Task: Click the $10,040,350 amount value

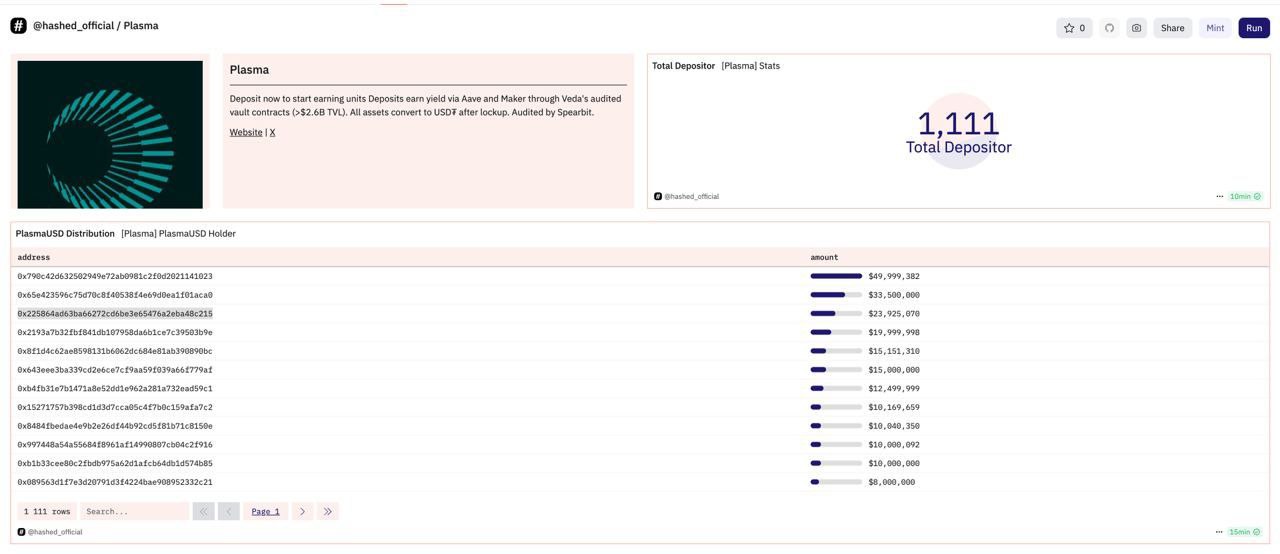Action: click(x=893, y=426)
